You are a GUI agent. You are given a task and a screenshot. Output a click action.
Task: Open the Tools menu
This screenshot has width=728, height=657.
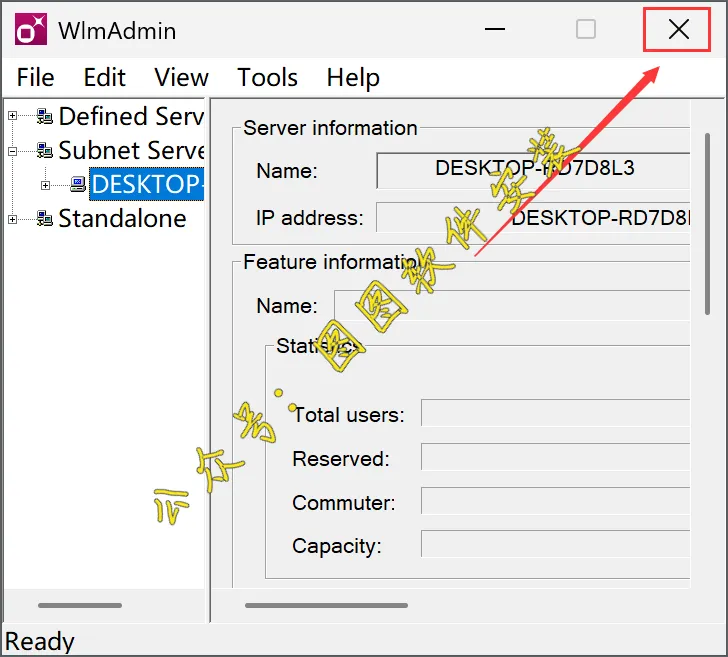pyautogui.click(x=267, y=77)
